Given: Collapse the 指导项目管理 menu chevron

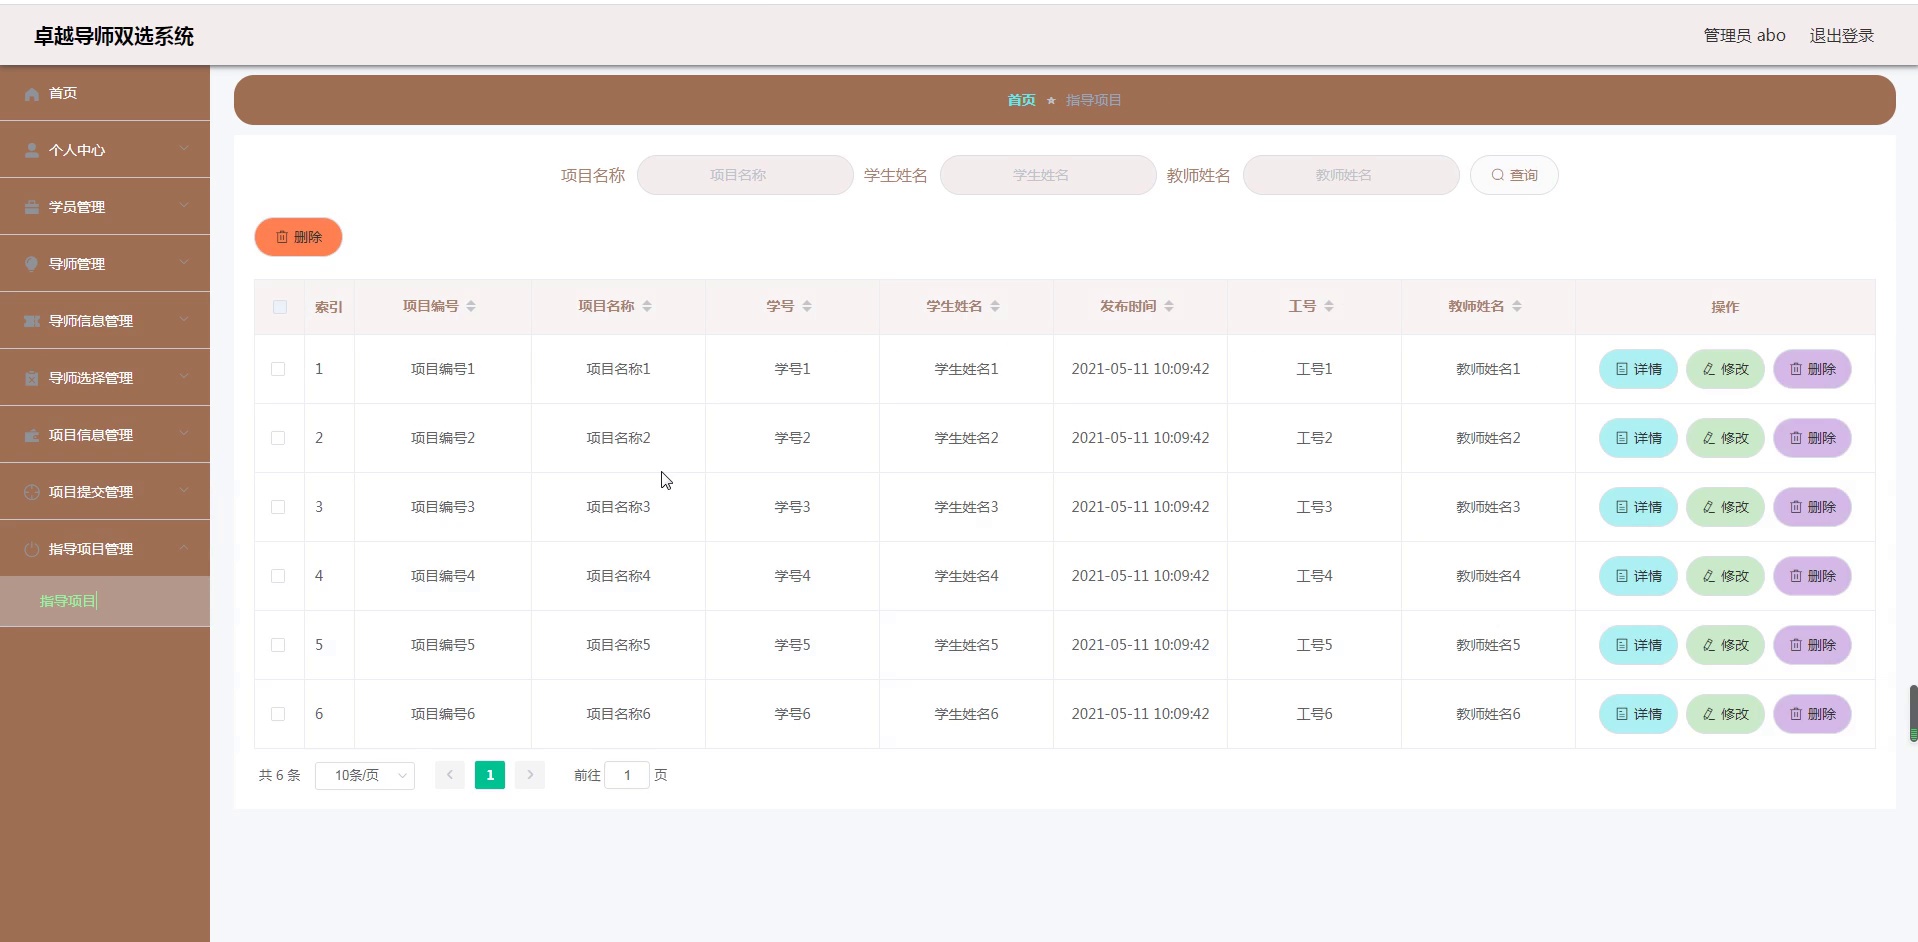Looking at the screenshot, I should coord(184,548).
